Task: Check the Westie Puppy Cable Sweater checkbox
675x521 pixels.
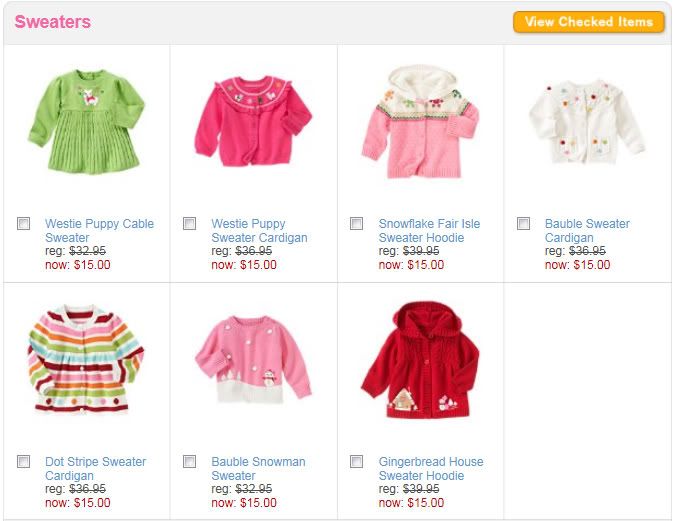Action: pos(24,224)
